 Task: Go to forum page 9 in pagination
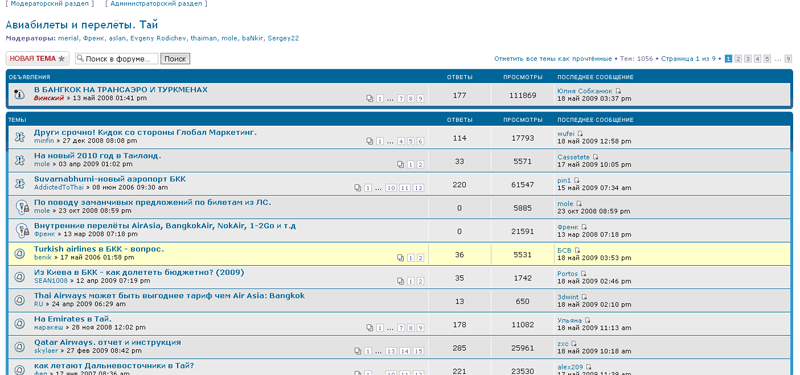(788, 59)
